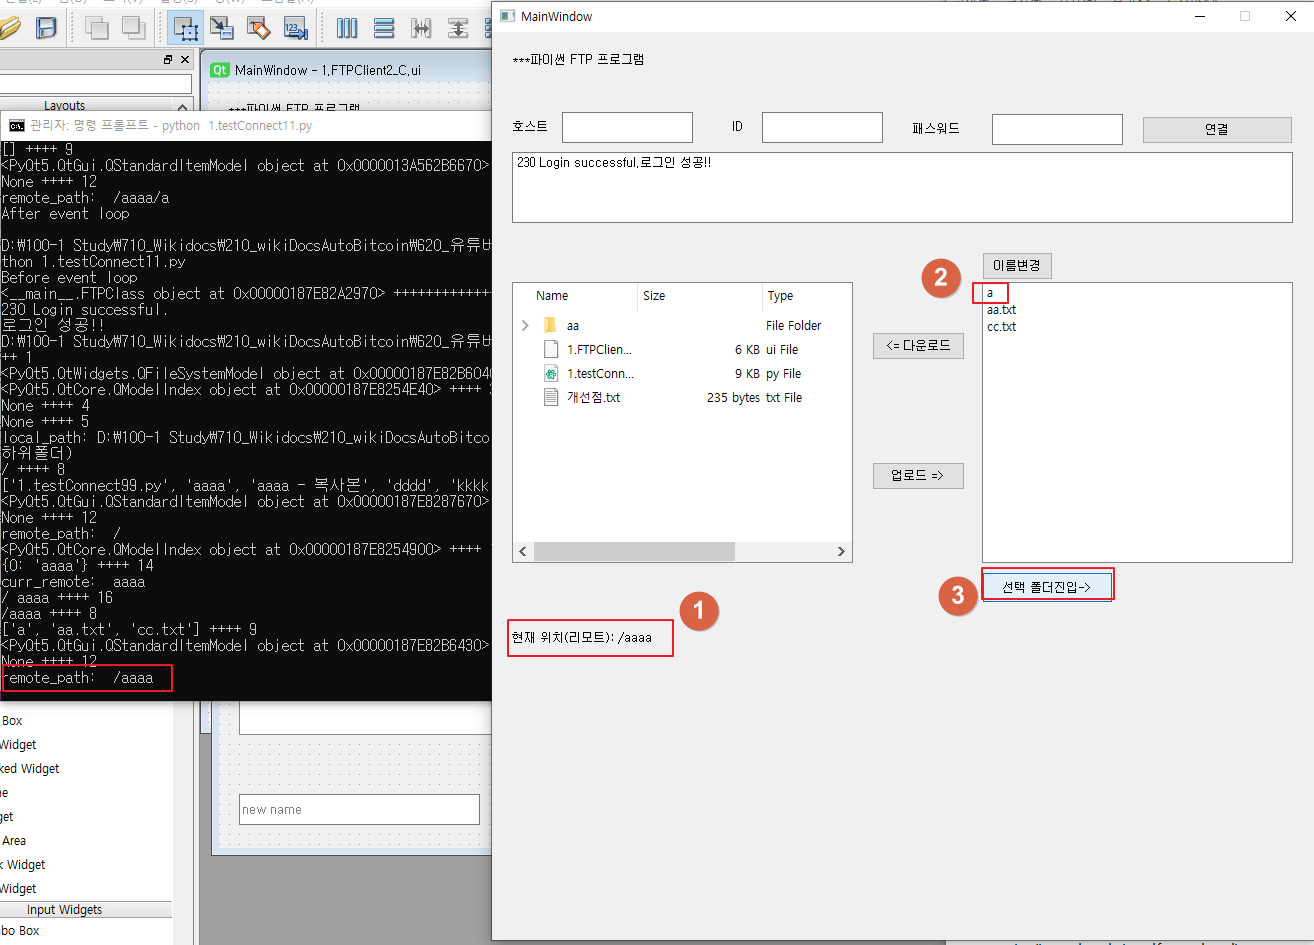Click the Widget Box filter search field
This screenshot has height=945, width=1314.
point(96,84)
